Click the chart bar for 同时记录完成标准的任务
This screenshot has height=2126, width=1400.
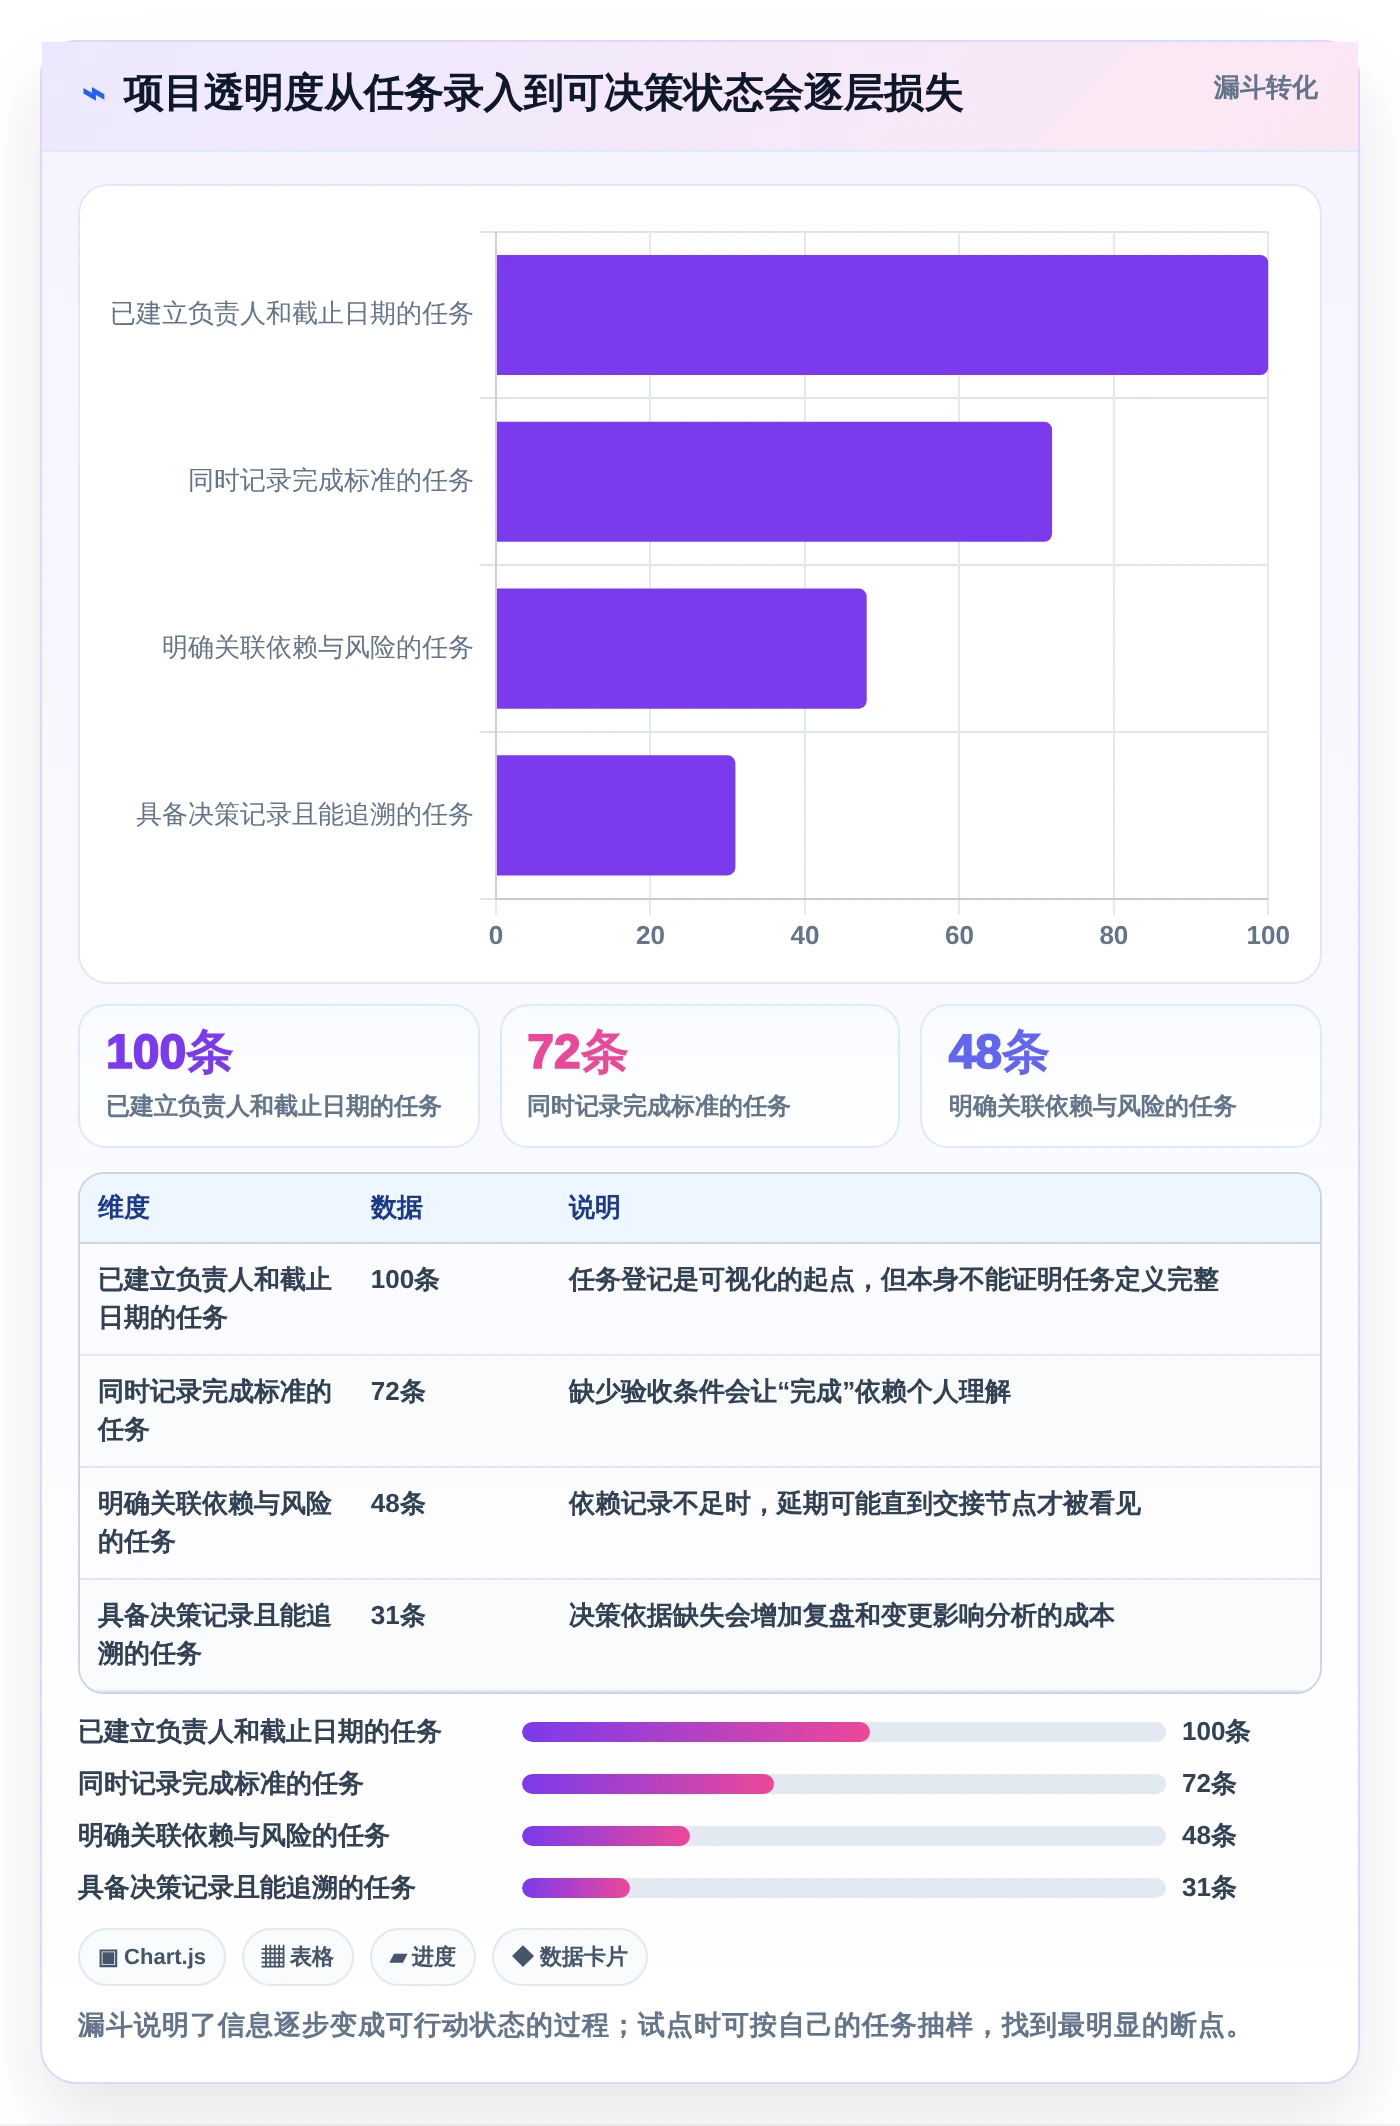[x=774, y=482]
